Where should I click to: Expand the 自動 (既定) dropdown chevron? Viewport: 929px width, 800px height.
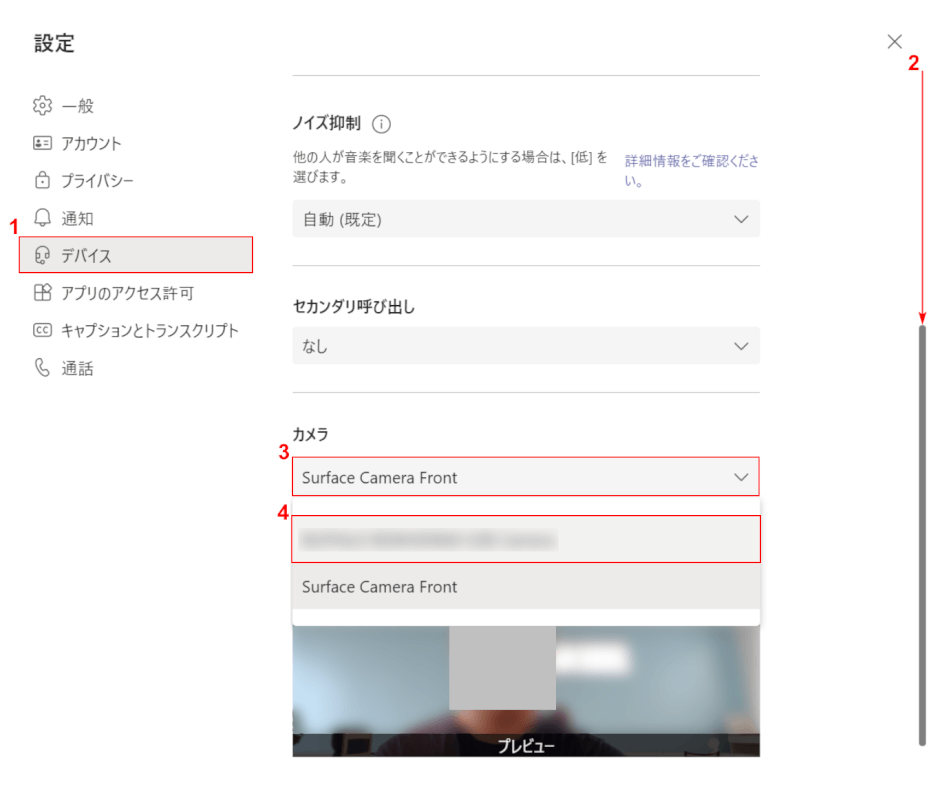pyautogui.click(x=741, y=219)
